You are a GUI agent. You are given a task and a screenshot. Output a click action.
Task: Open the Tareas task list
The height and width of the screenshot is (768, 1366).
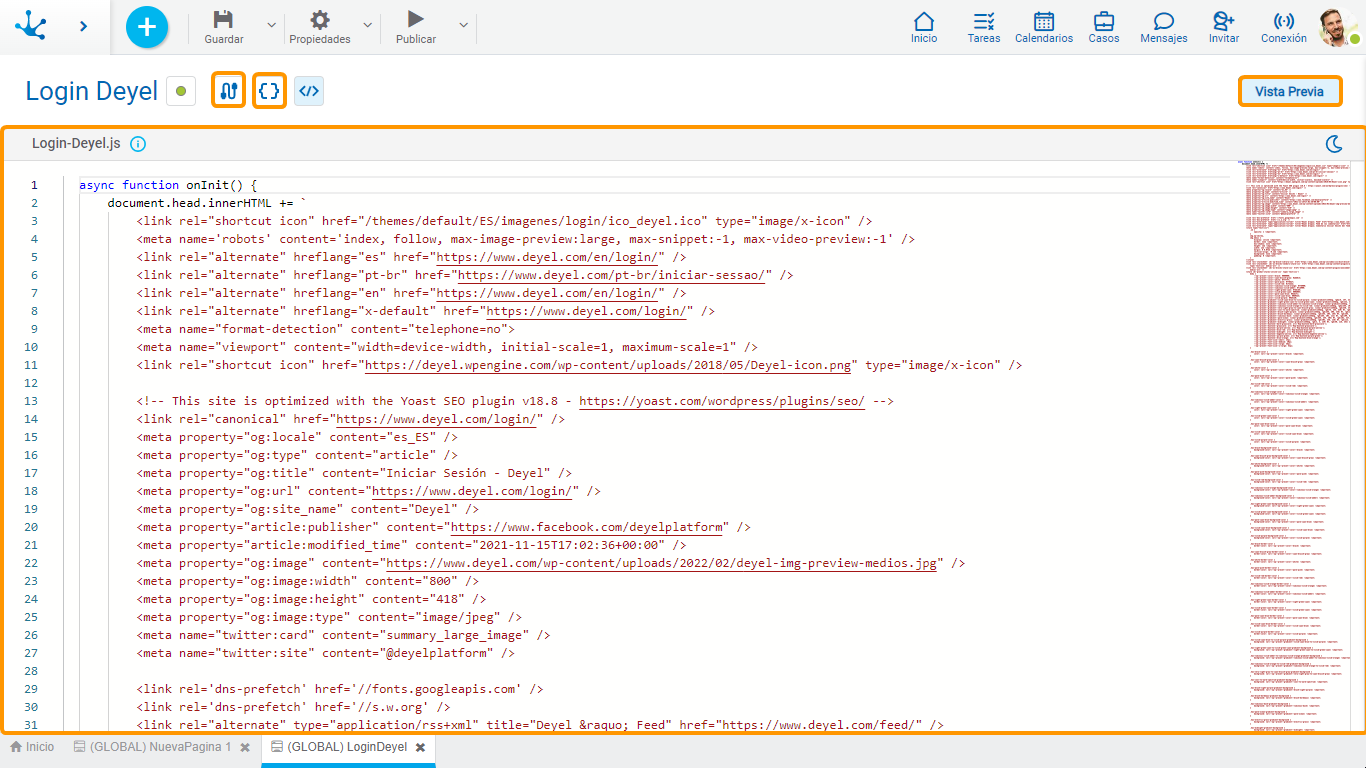984,27
